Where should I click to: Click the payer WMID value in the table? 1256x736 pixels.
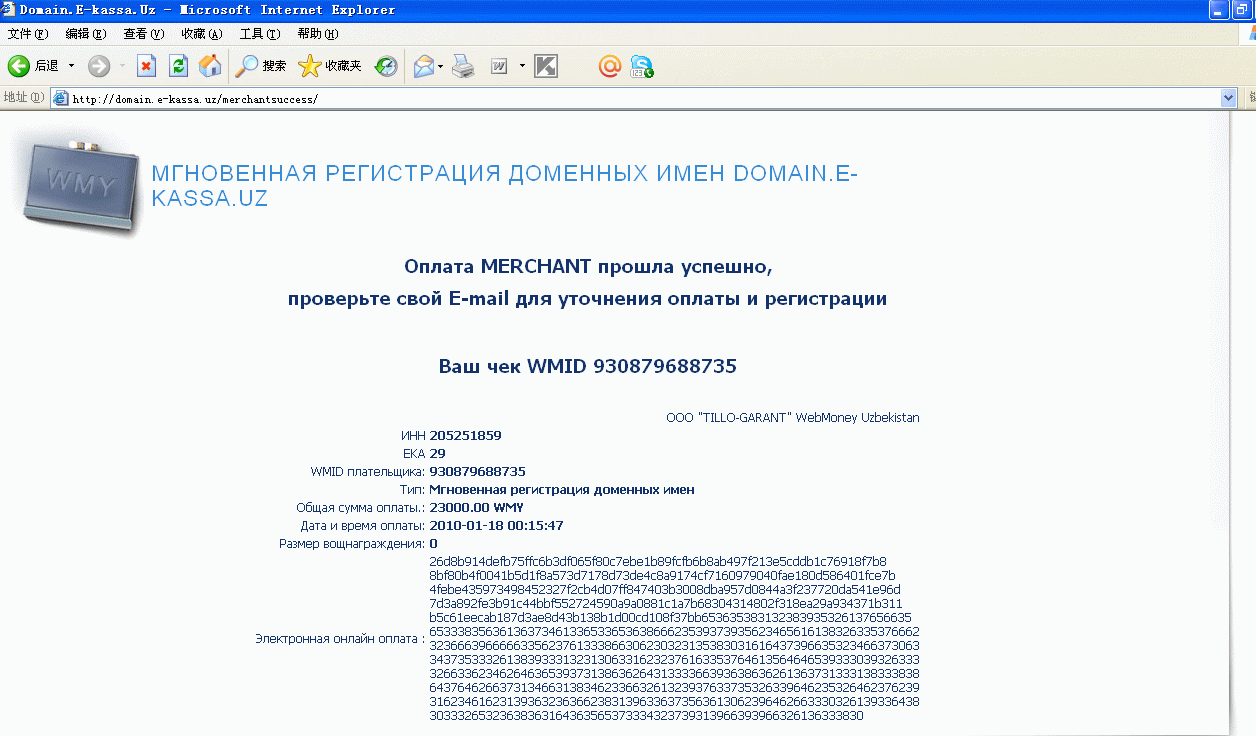pyautogui.click(x=478, y=472)
